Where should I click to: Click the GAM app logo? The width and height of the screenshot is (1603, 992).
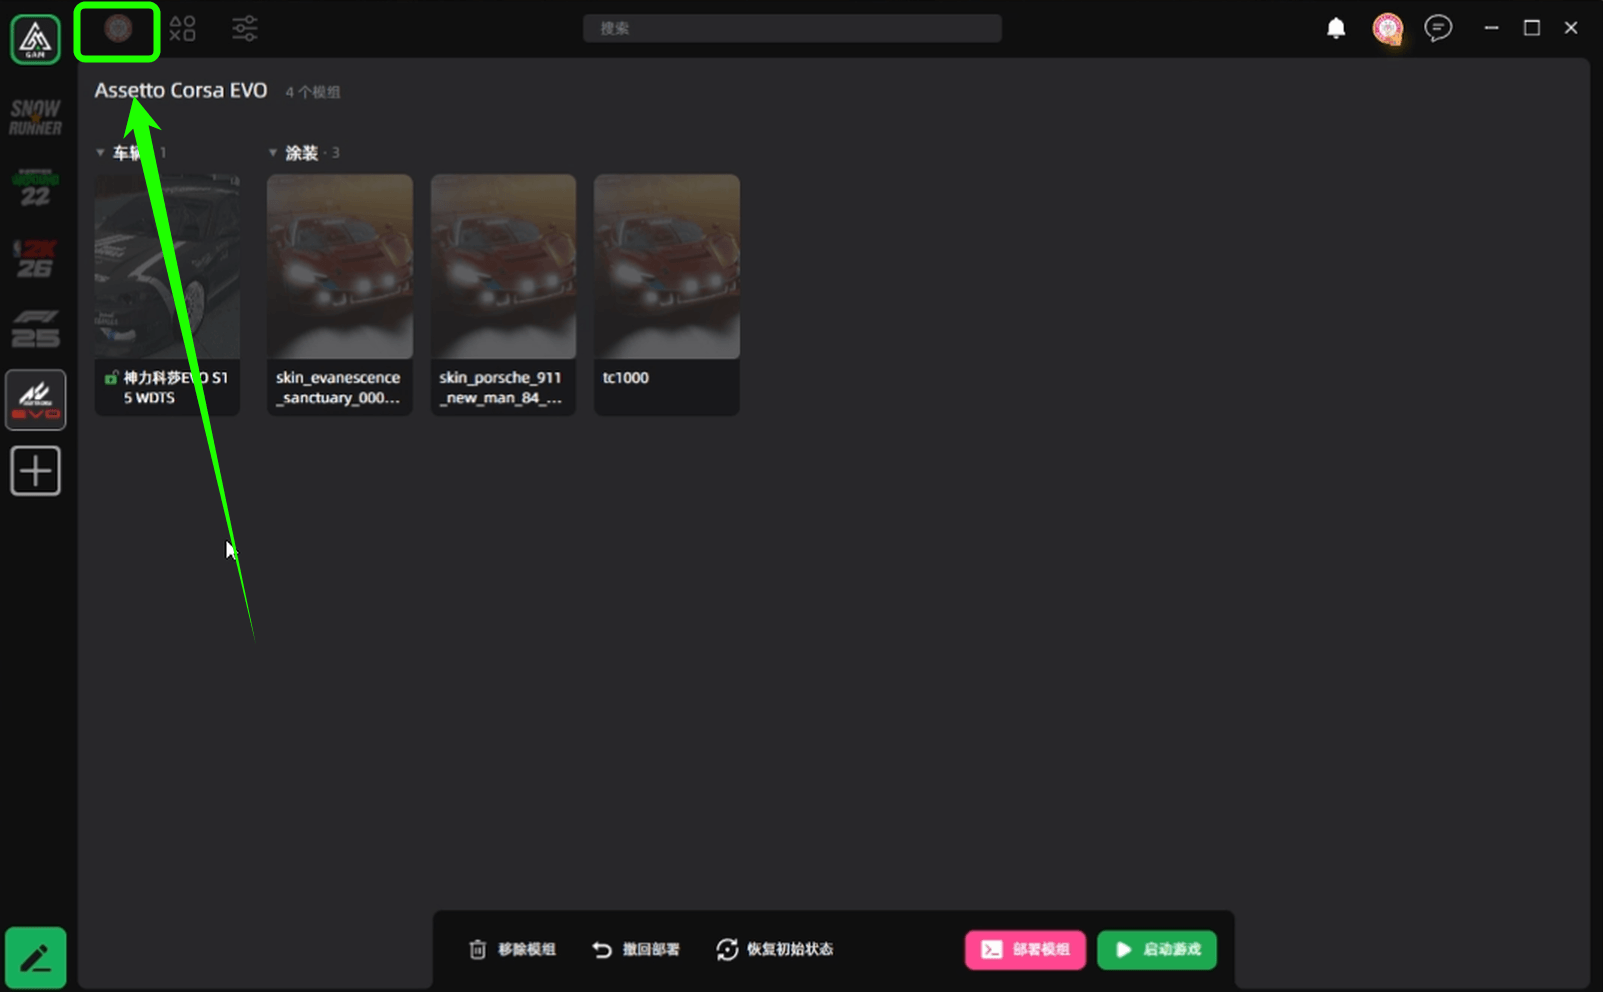(35, 39)
